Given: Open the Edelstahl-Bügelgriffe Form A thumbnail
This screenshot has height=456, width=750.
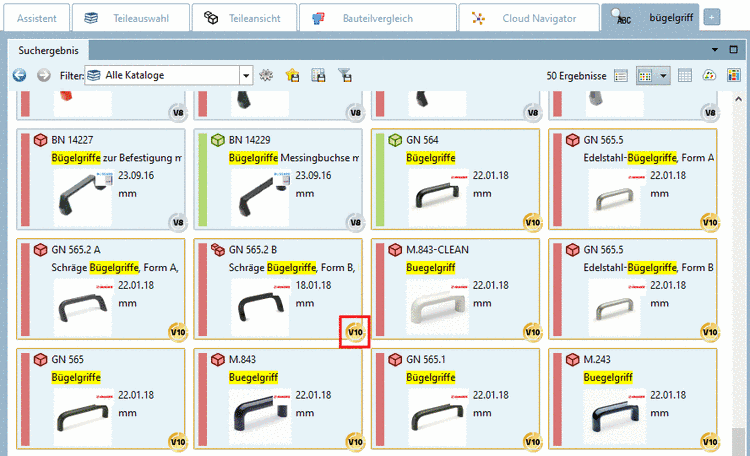Looking at the screenshot, I should (x=615, y=197).
